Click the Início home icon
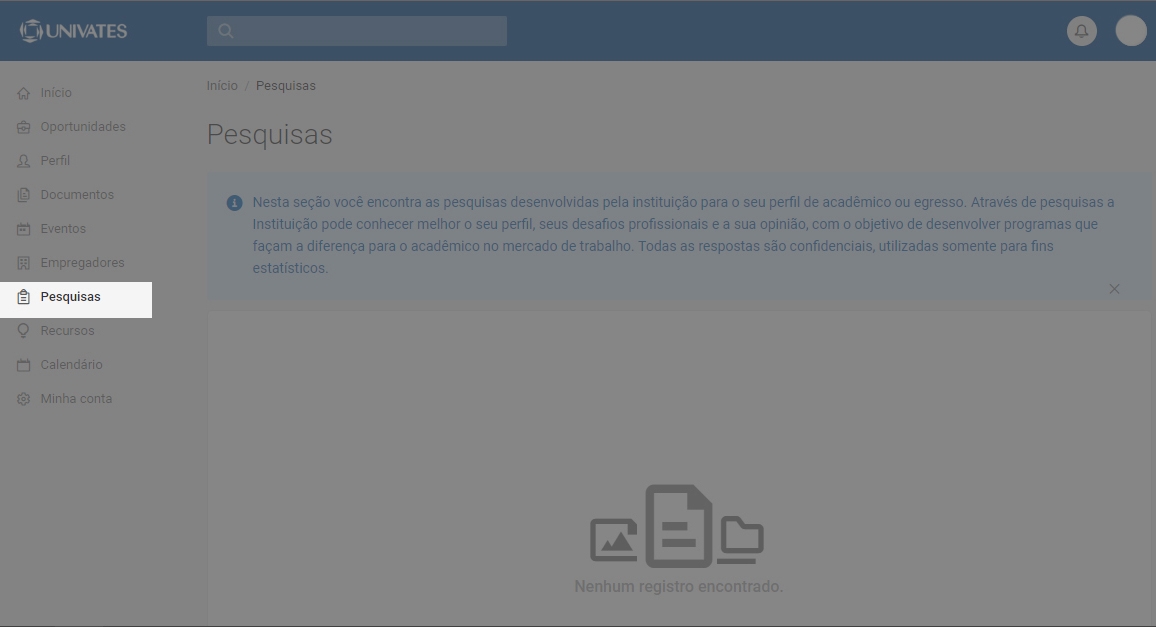 coord(24,93)
